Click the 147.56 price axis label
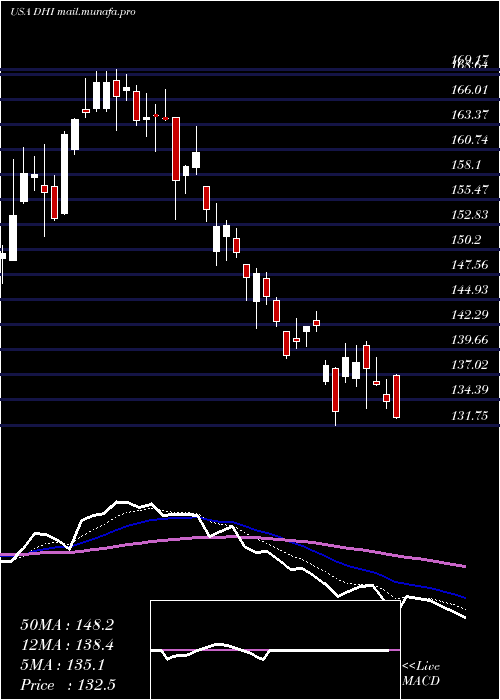 [x=469, y=265]
